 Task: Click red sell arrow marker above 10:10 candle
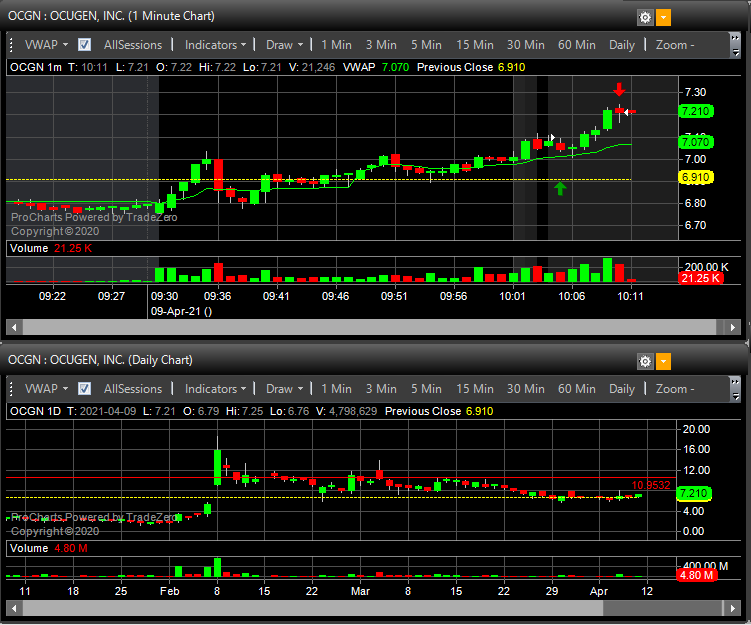[x=619, y=89]
